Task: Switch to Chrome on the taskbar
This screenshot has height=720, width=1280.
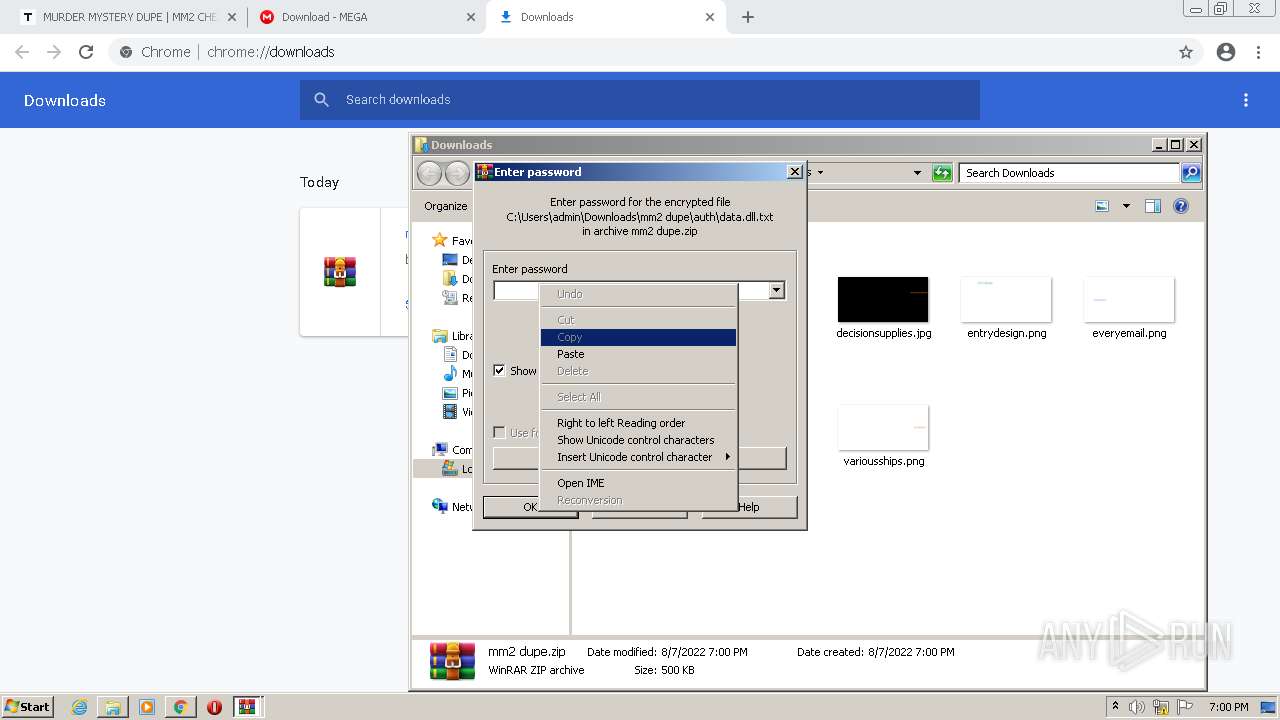Action: point(180,707)
